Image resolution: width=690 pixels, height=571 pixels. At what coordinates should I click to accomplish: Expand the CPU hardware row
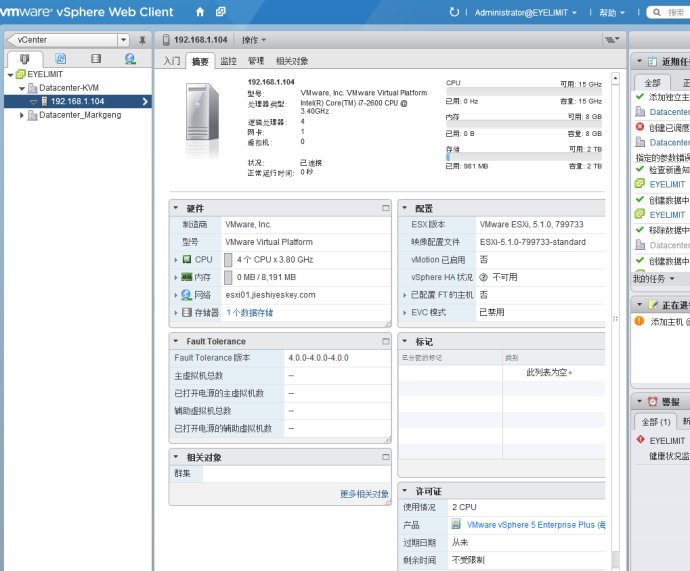(176, 260)
